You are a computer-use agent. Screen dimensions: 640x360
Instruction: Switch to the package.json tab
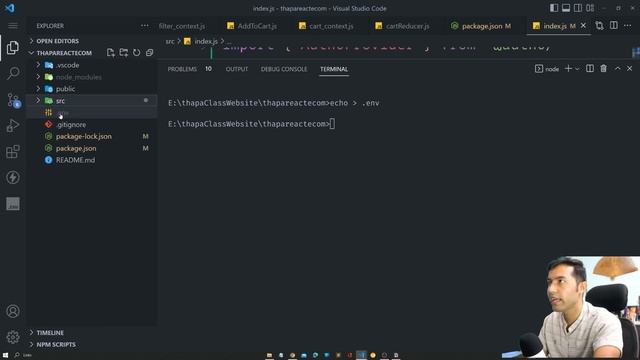(482, 26)
